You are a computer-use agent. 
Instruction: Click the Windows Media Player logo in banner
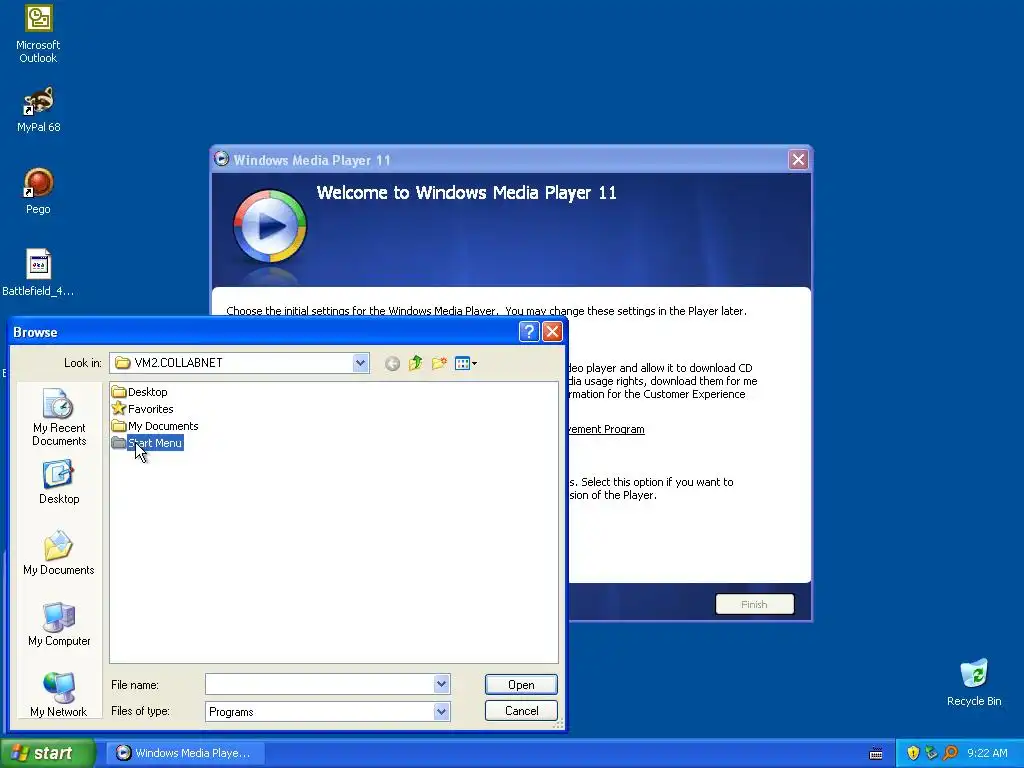[x=270, y=226]
